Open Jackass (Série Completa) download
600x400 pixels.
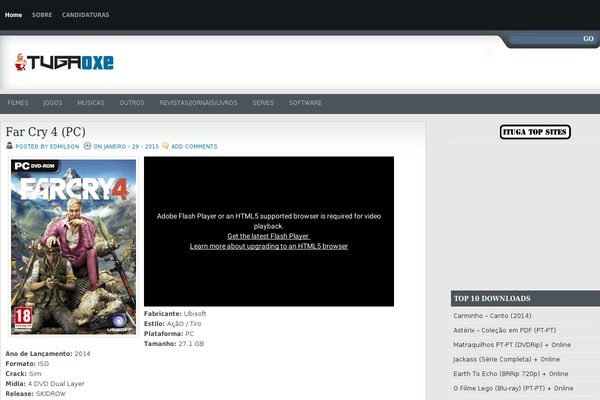pos(506,359)
